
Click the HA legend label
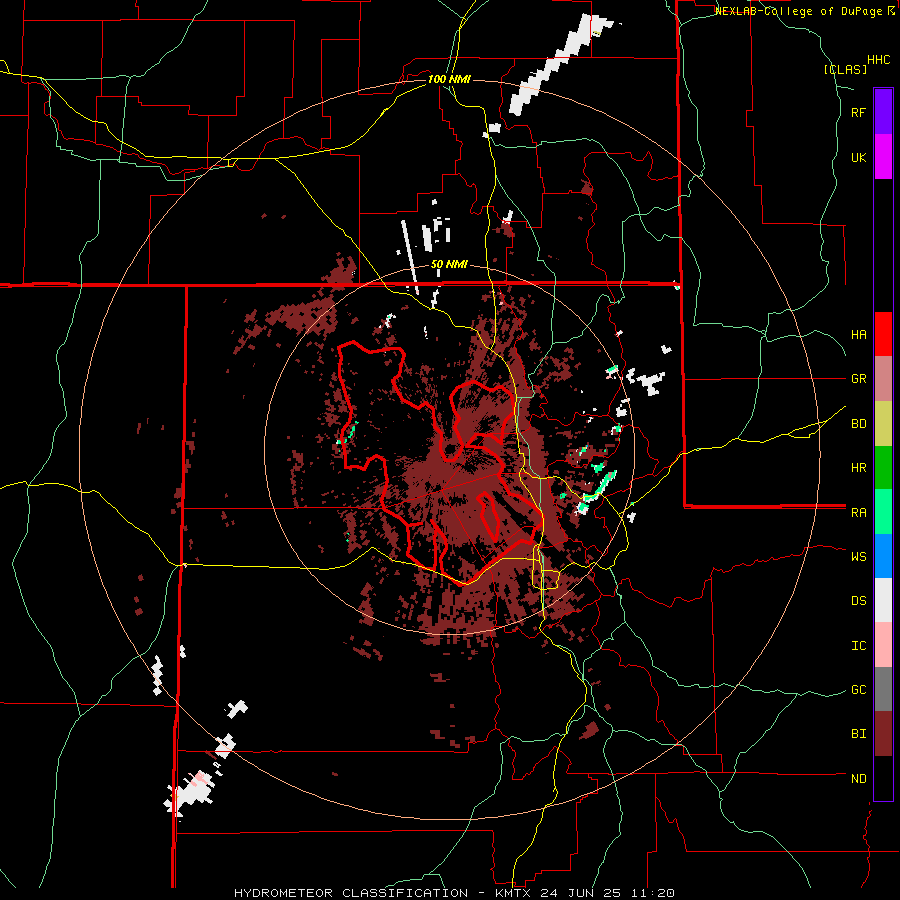click(x=858, y=334)
